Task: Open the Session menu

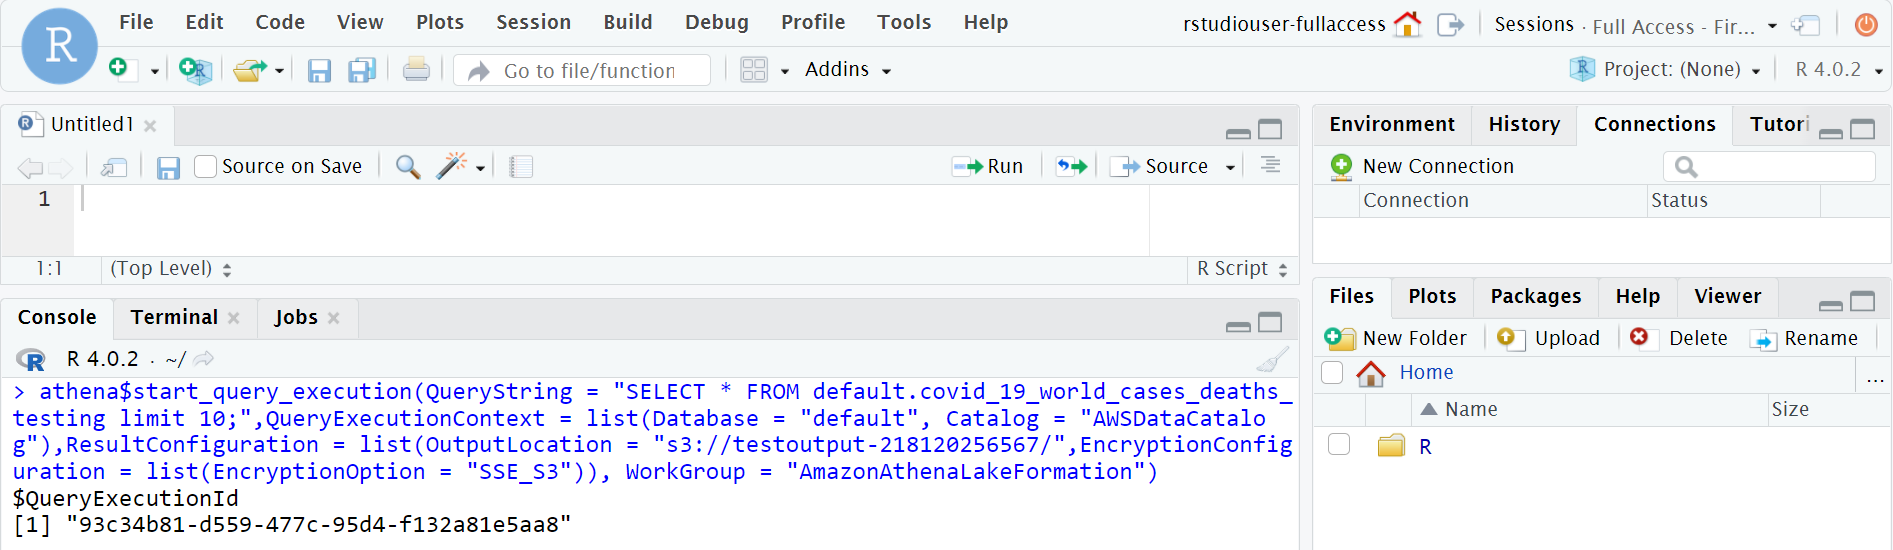Action: click(x=533, y=22)
